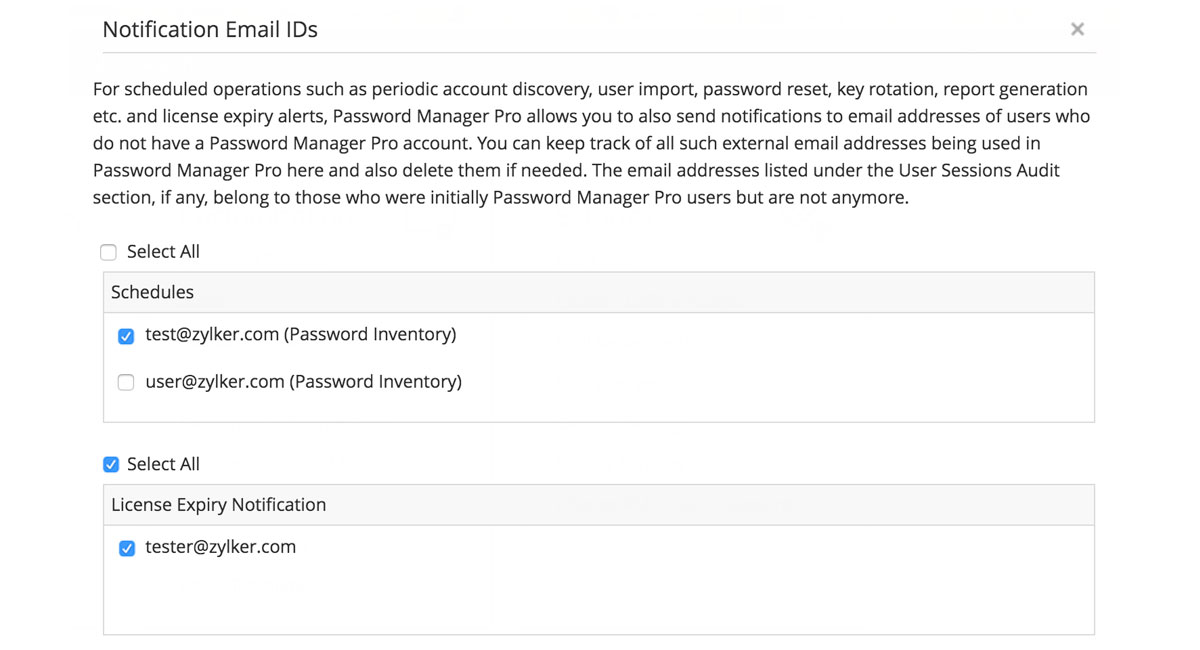Image resolution: width=1200 pixels, height=650 pixels.
Task: Uncheck the tester@zylker.com checkbox
Action: click(x=127, y=548)
